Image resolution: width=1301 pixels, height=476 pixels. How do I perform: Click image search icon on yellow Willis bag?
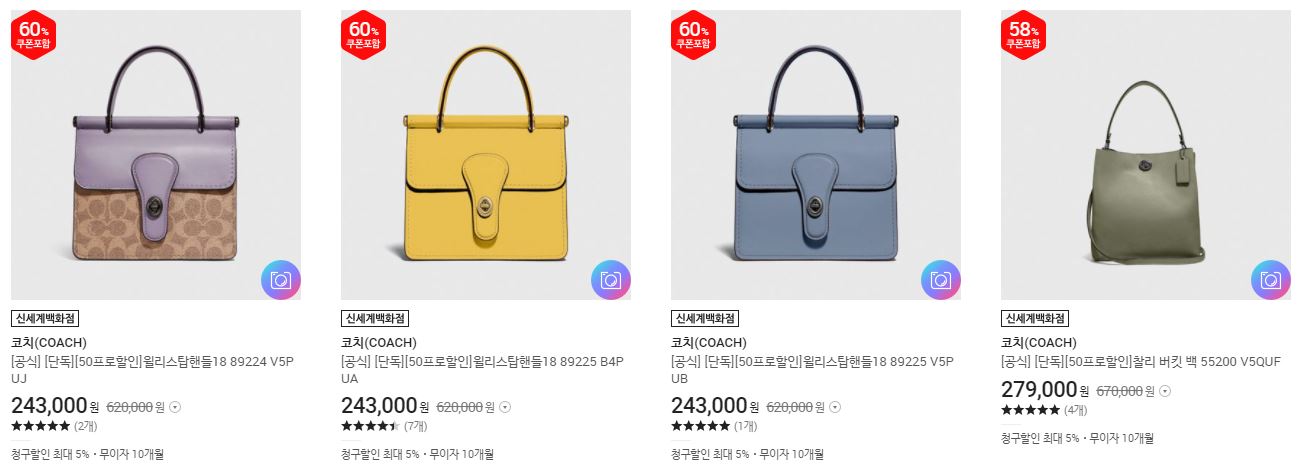tap(610, 280)
